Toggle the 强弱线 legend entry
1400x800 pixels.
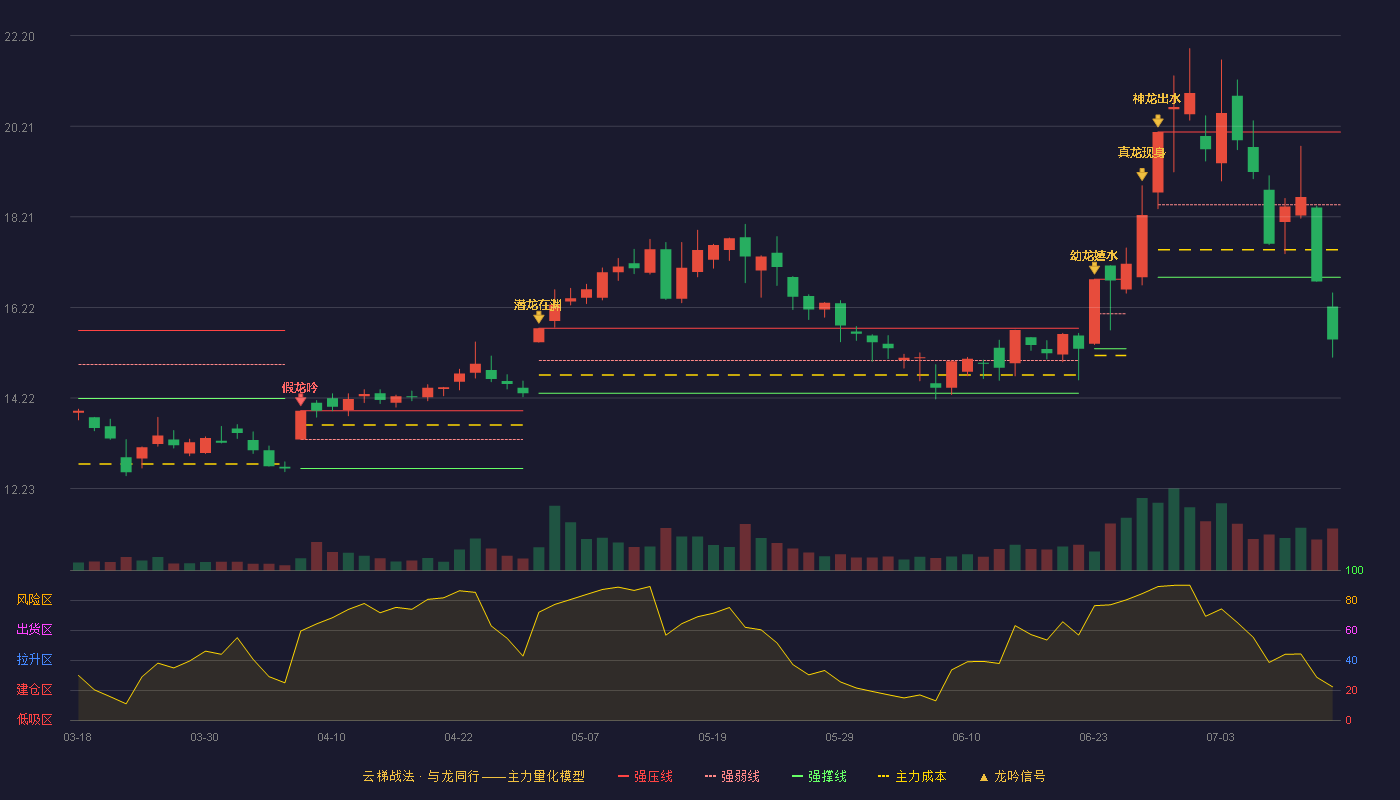732,776
